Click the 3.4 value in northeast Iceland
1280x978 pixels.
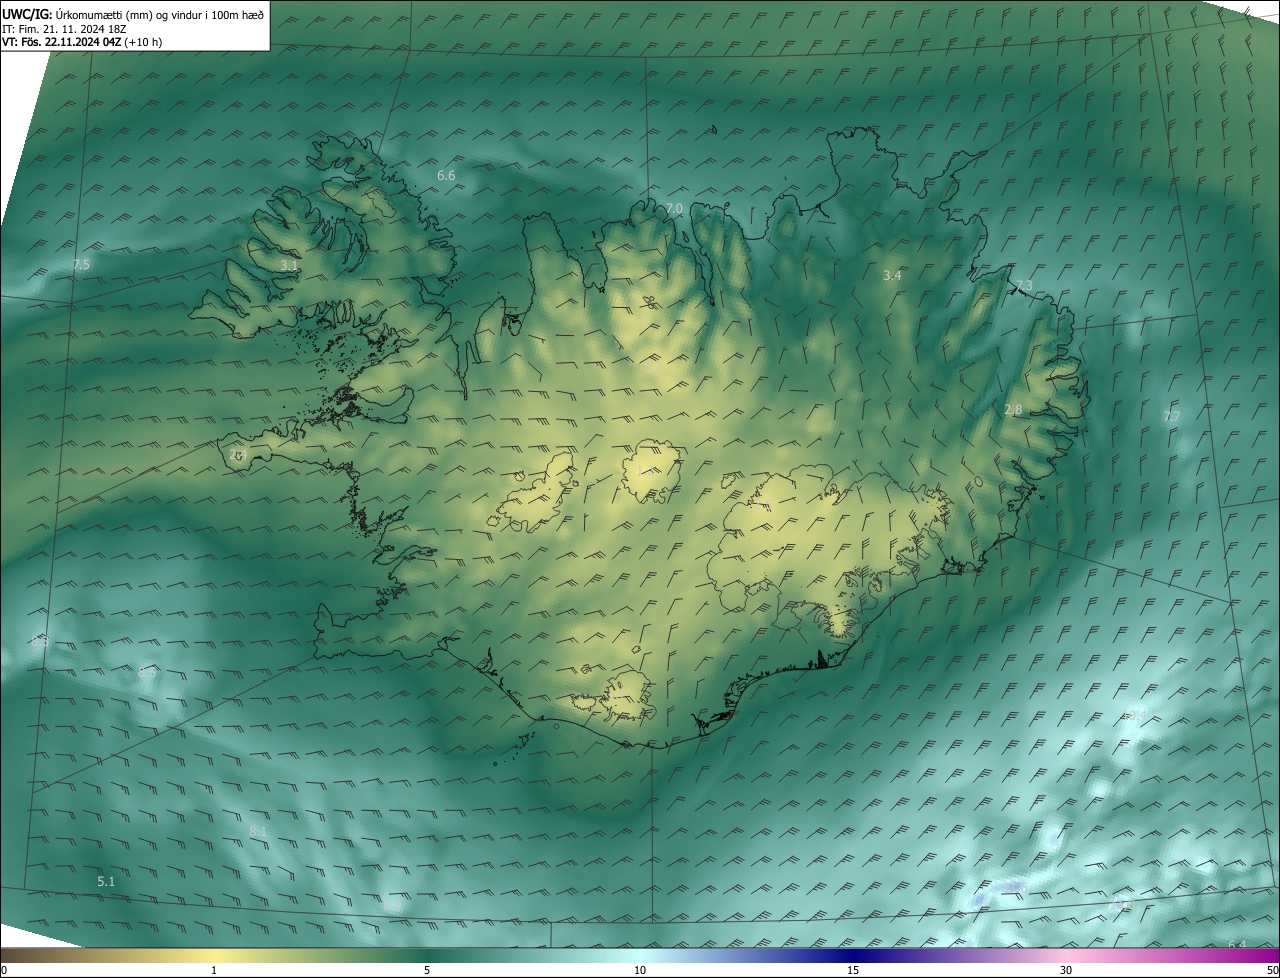pos(893,275)
